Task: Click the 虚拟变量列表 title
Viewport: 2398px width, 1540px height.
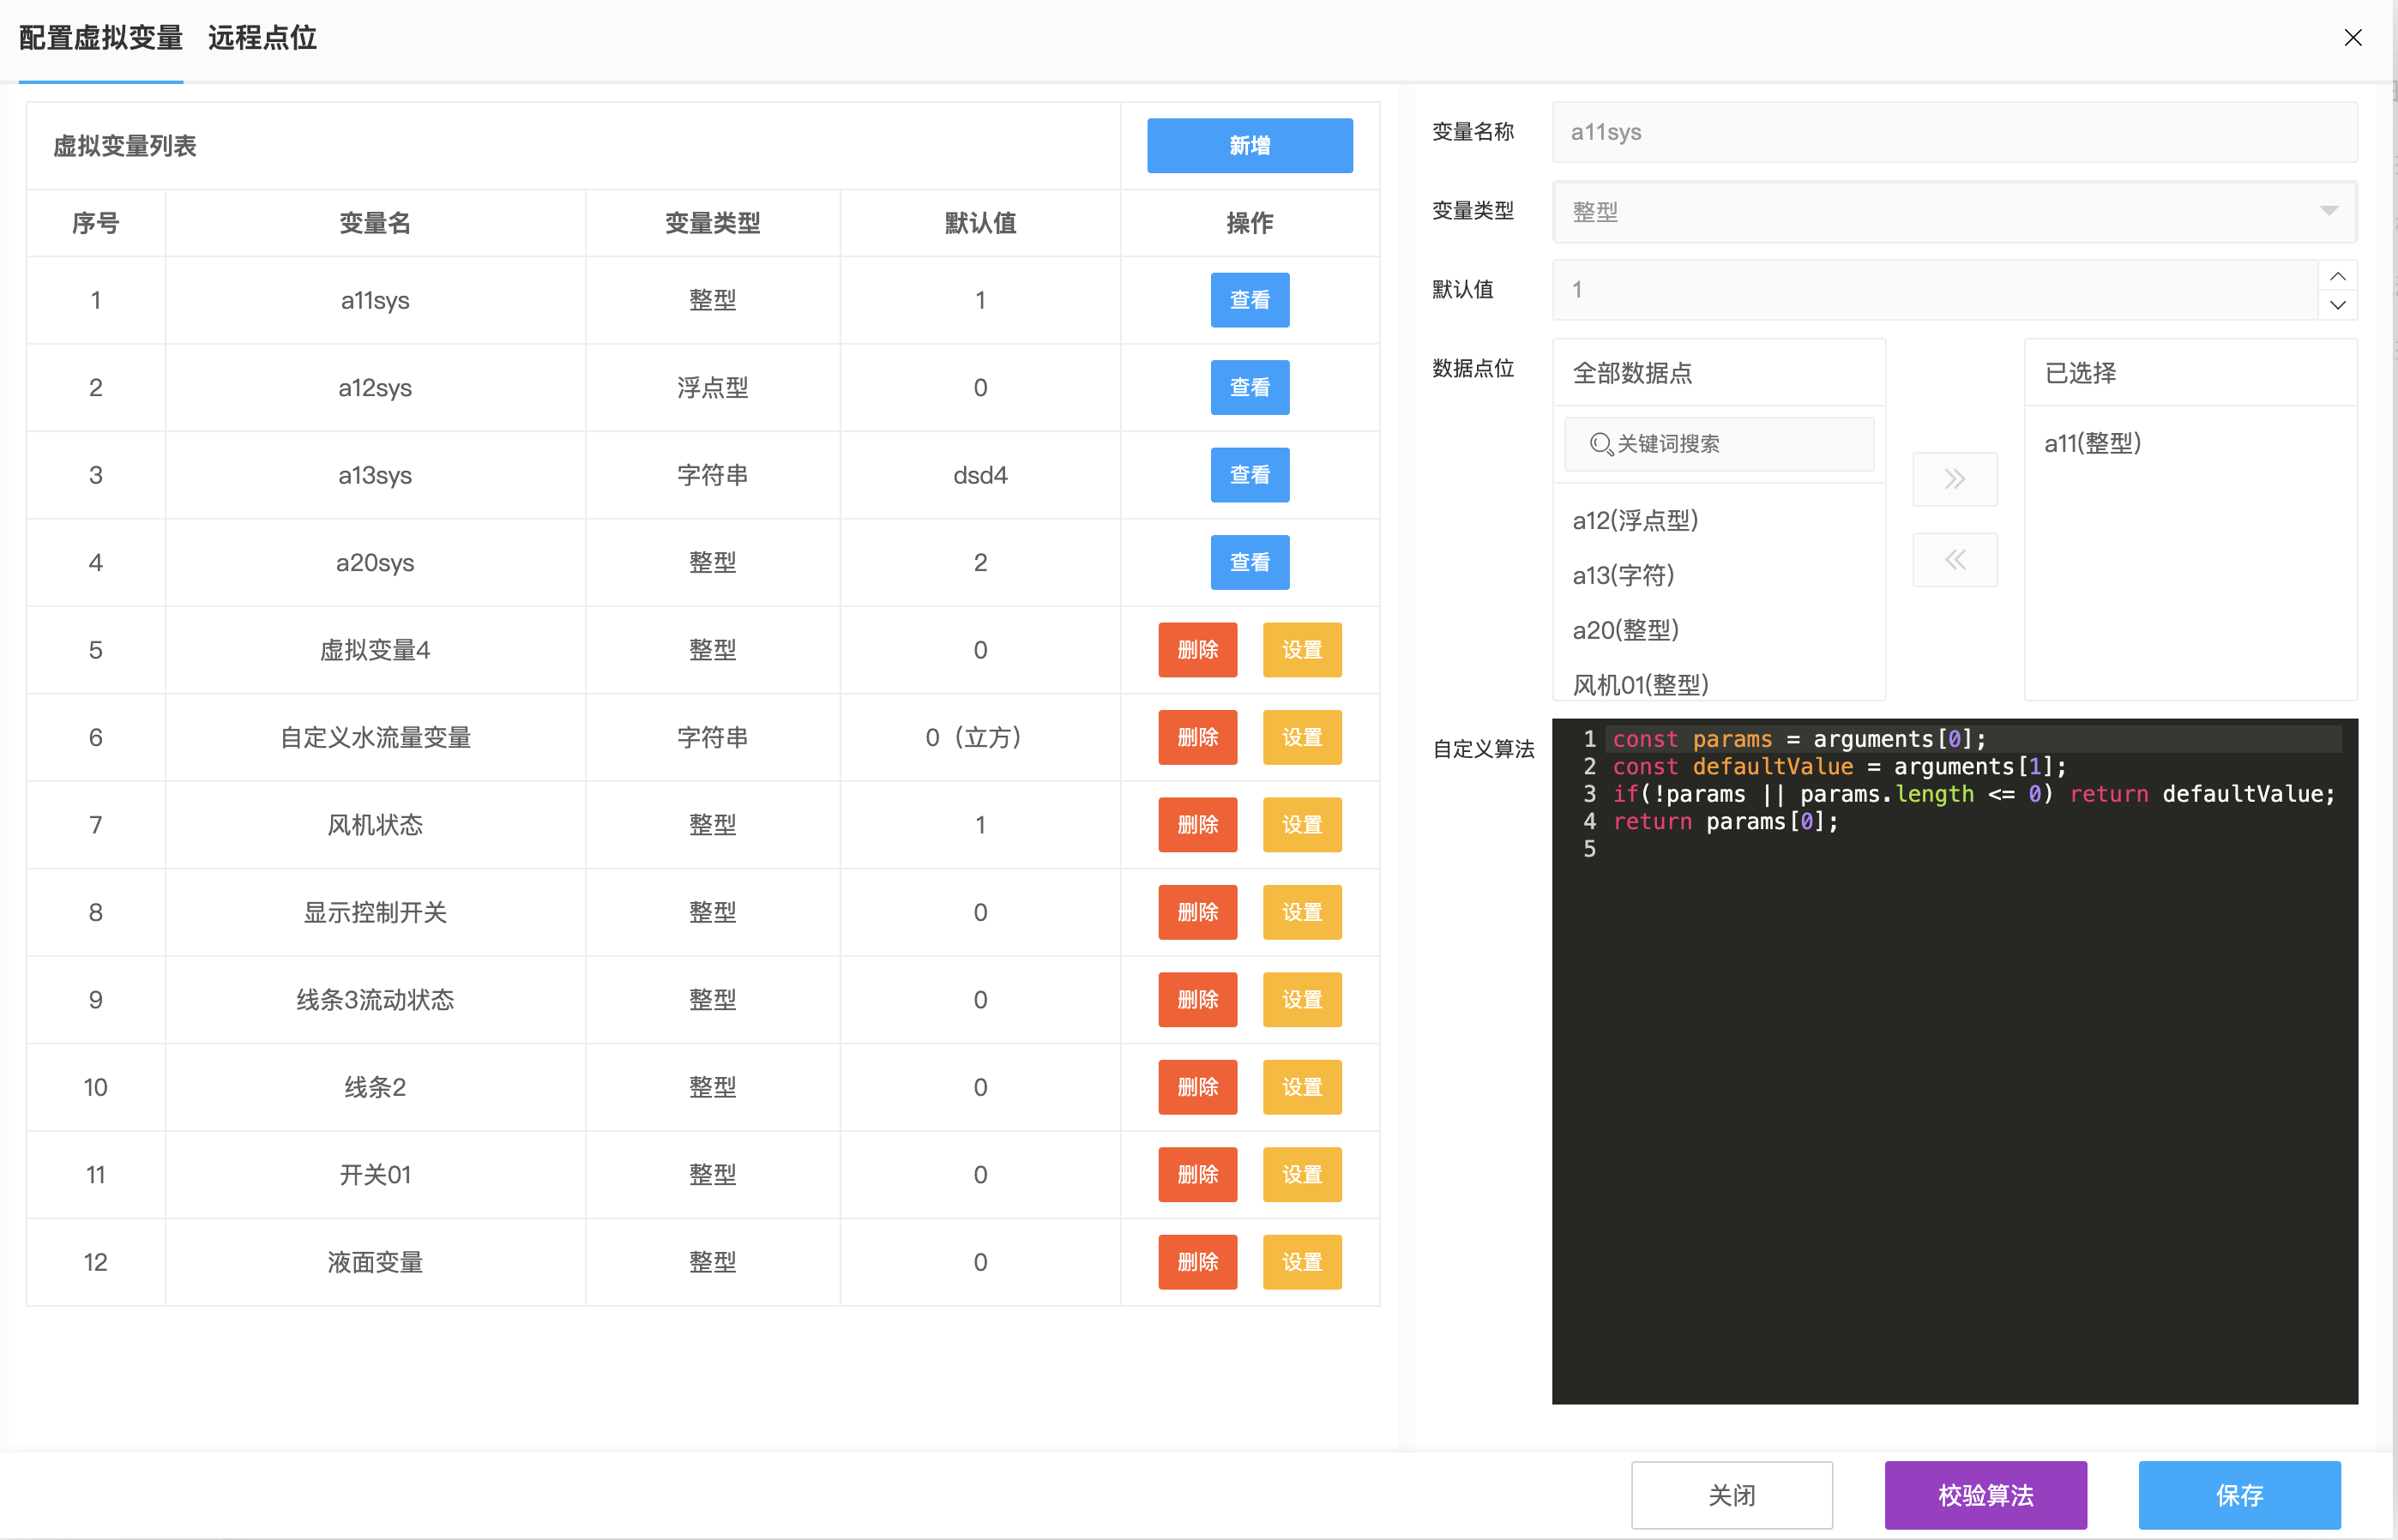Action: 124,146
